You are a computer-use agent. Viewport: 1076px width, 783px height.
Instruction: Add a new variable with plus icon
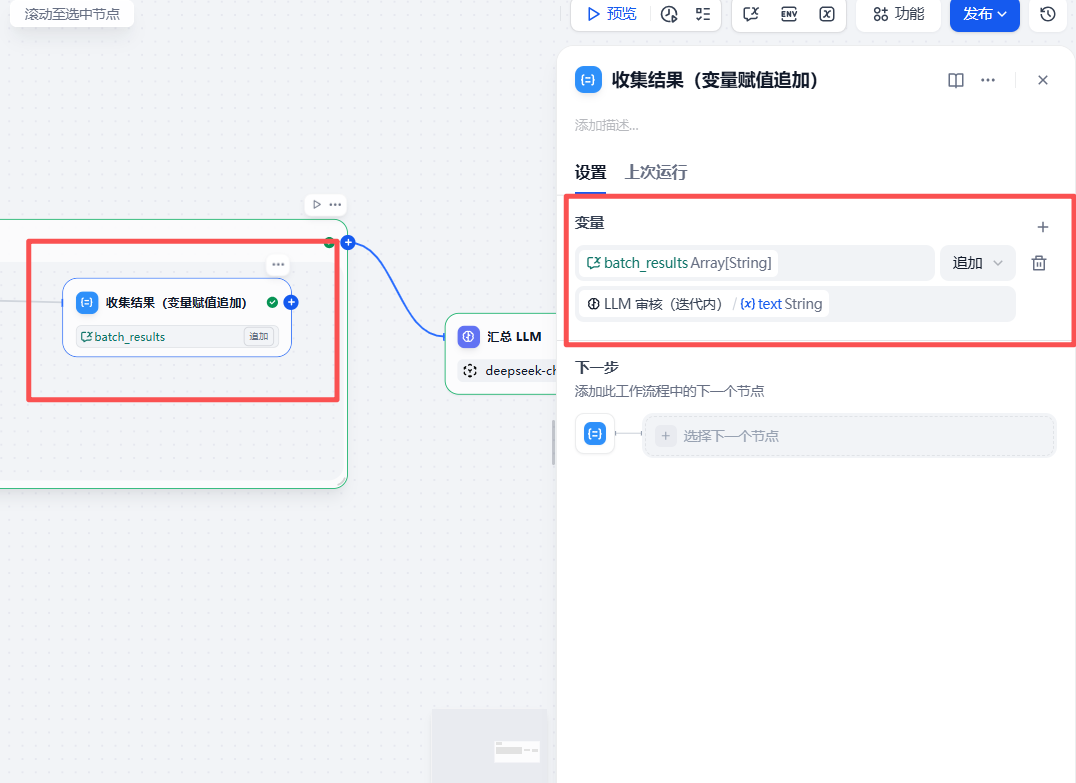pyautogui.click(x=1043, y=227)
